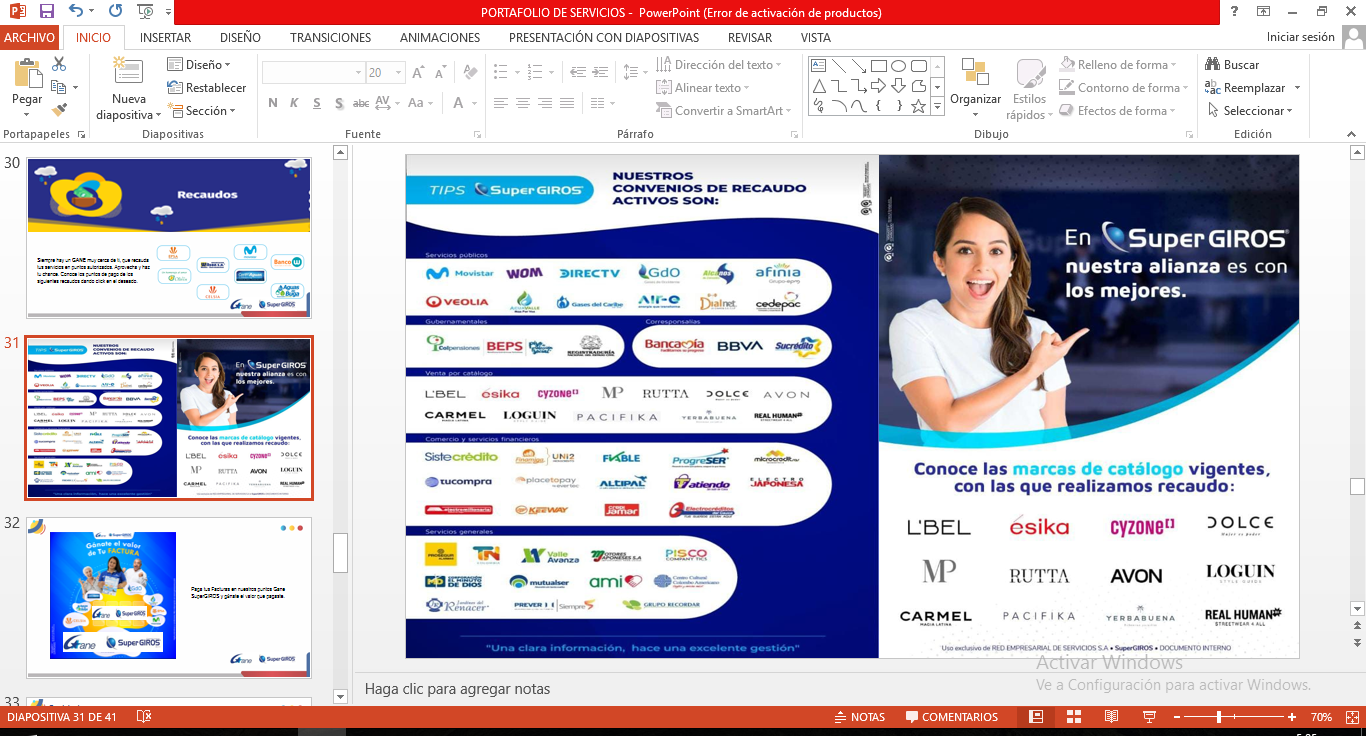Viewport: 1366px width, 736px height.
Task: Switch to the REVISAR tab
Action: (750, 38)
